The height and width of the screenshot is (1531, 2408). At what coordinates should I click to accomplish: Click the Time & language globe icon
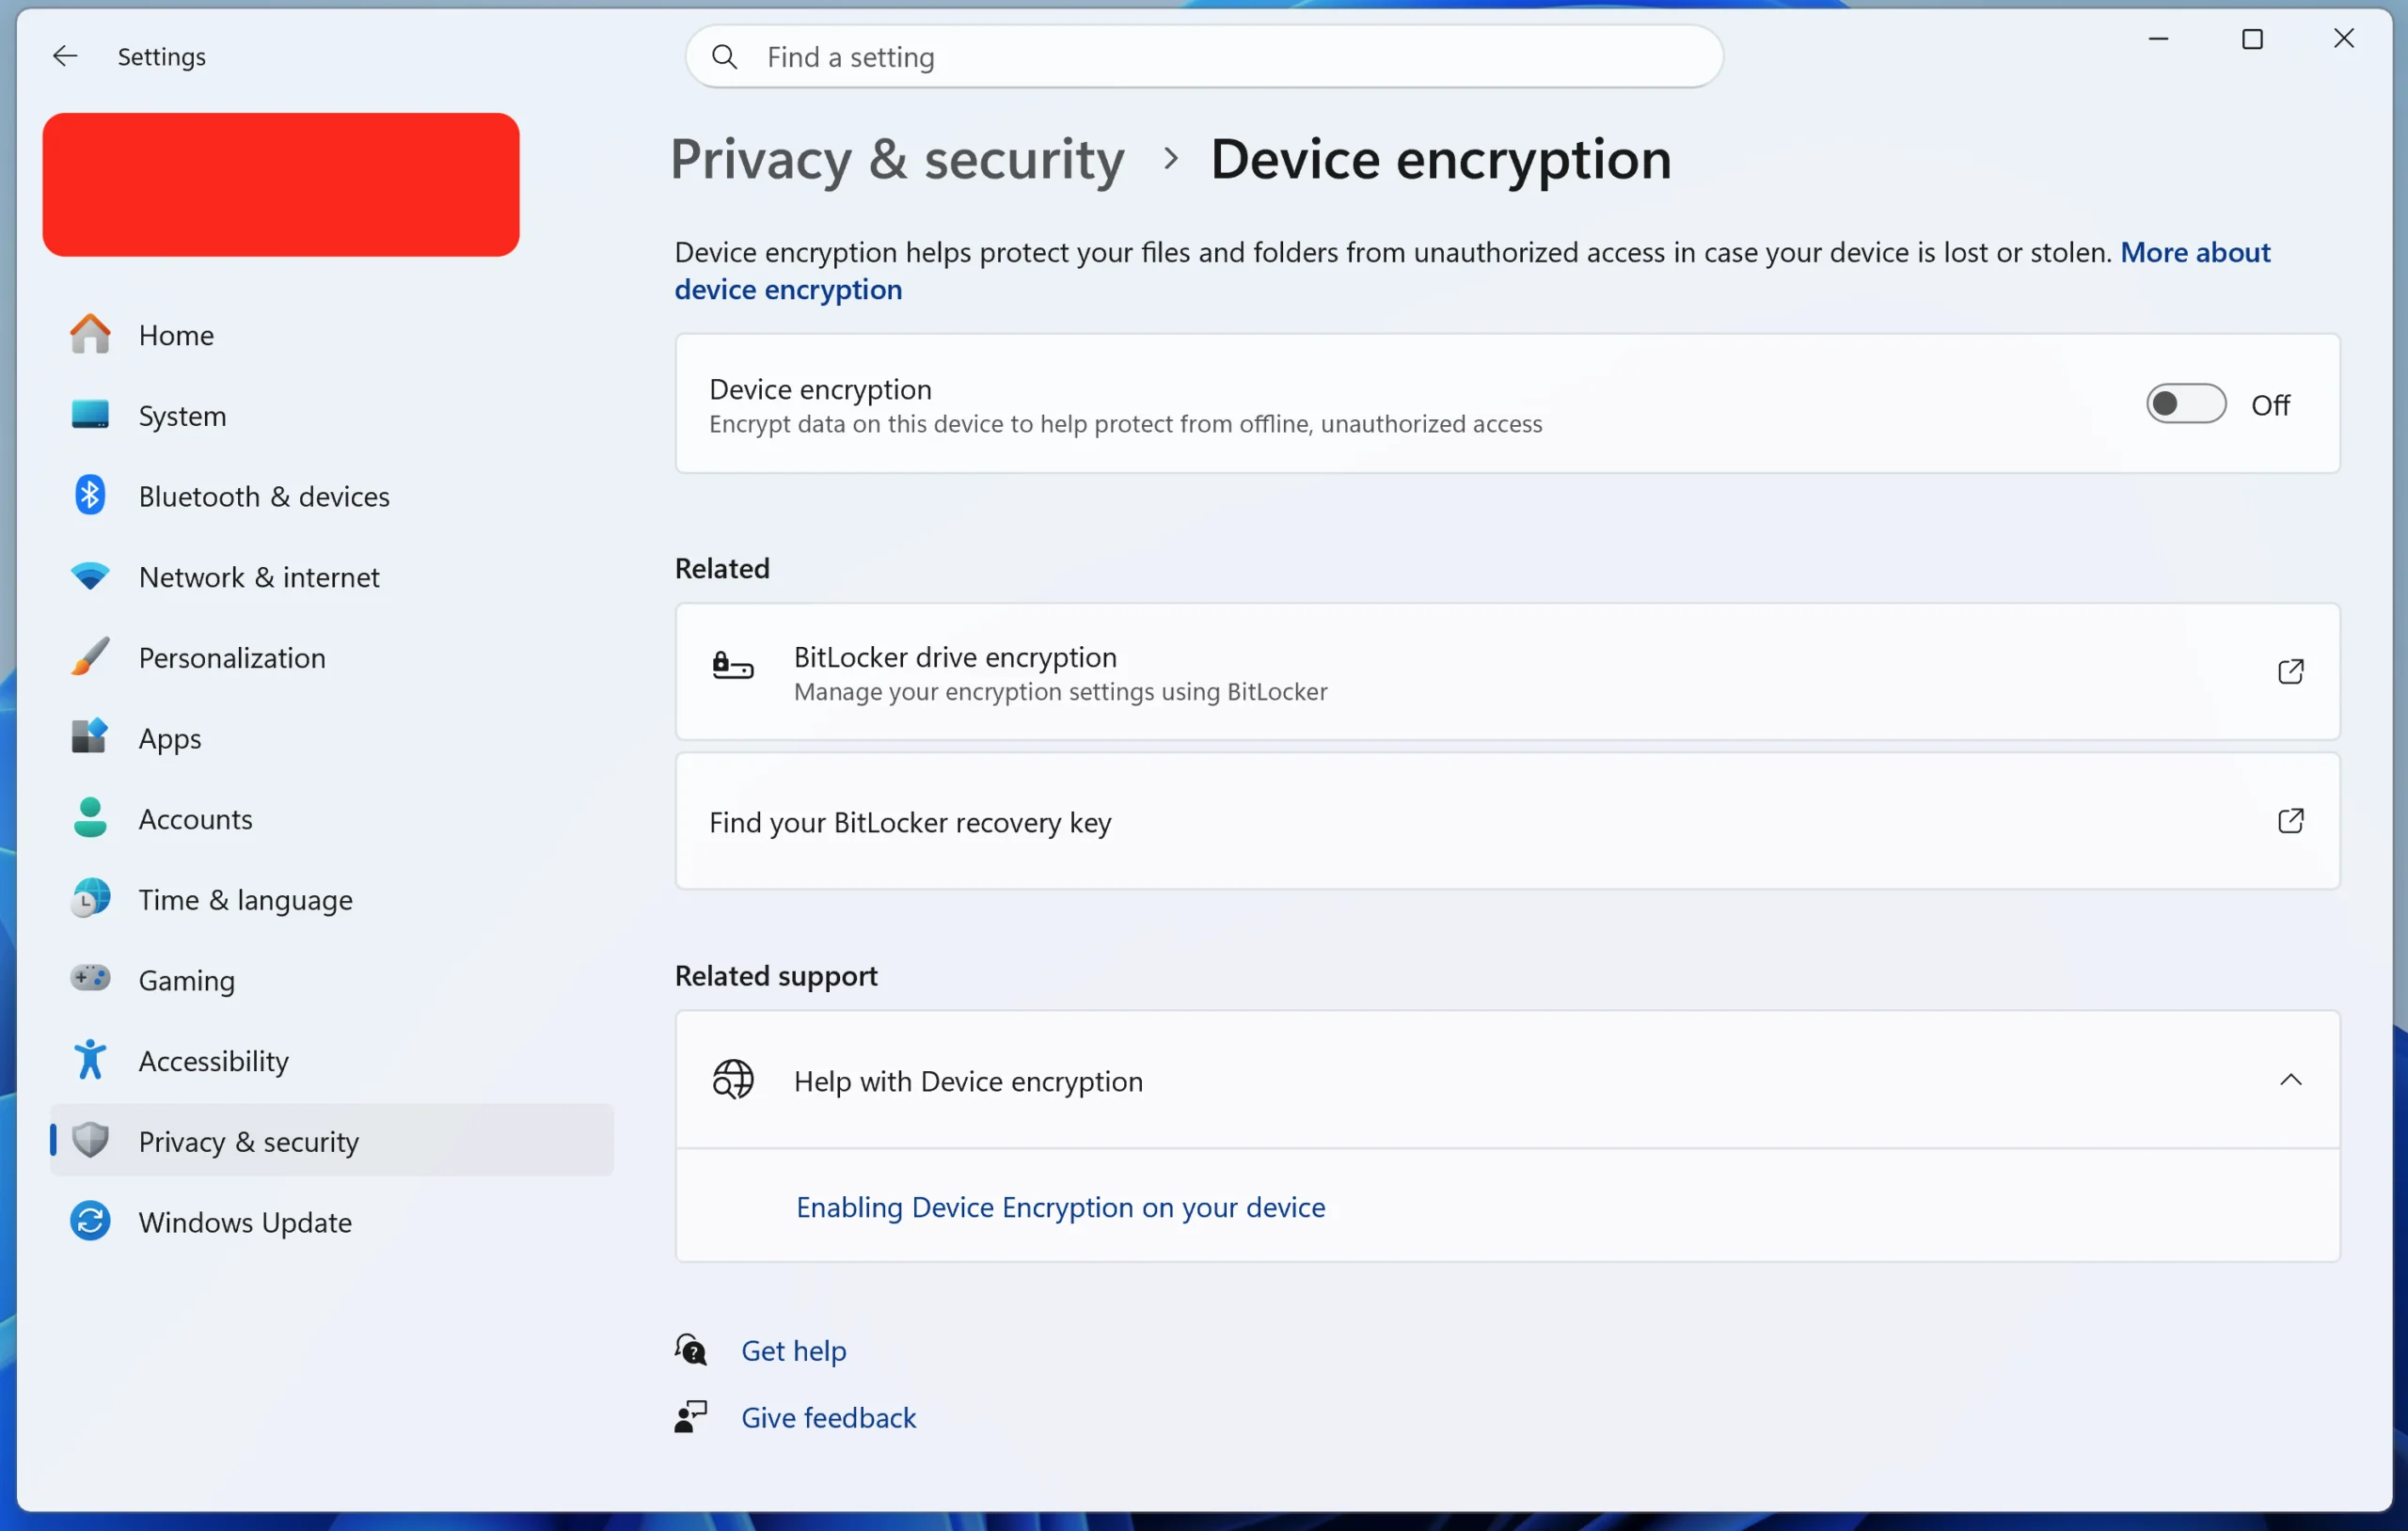click(x=90, y=898)
